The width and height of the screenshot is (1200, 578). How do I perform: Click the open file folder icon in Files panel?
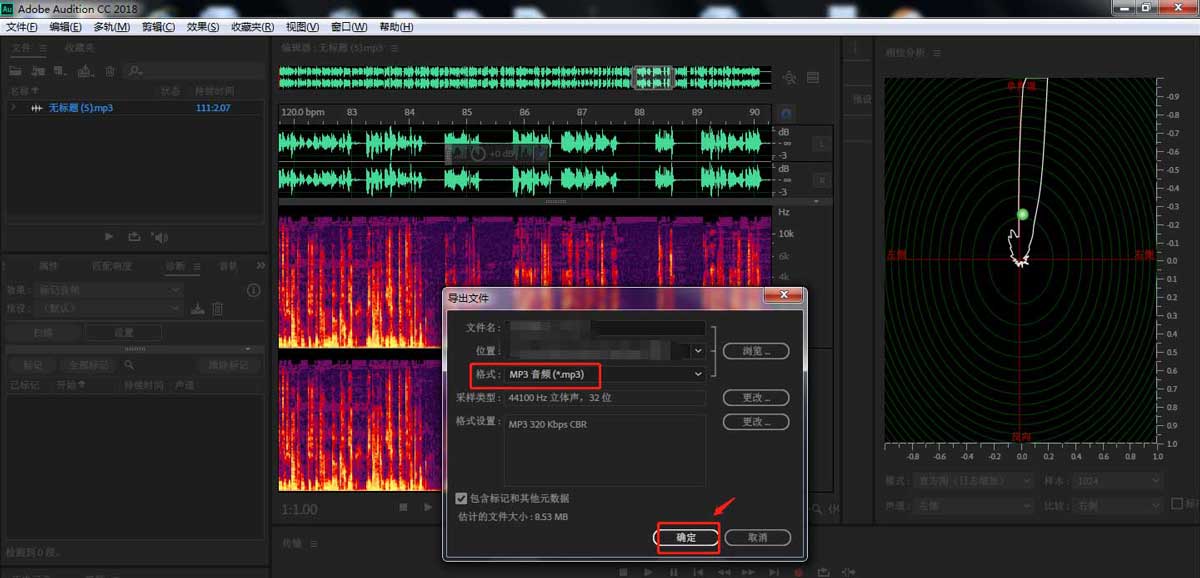coord(16,71)
